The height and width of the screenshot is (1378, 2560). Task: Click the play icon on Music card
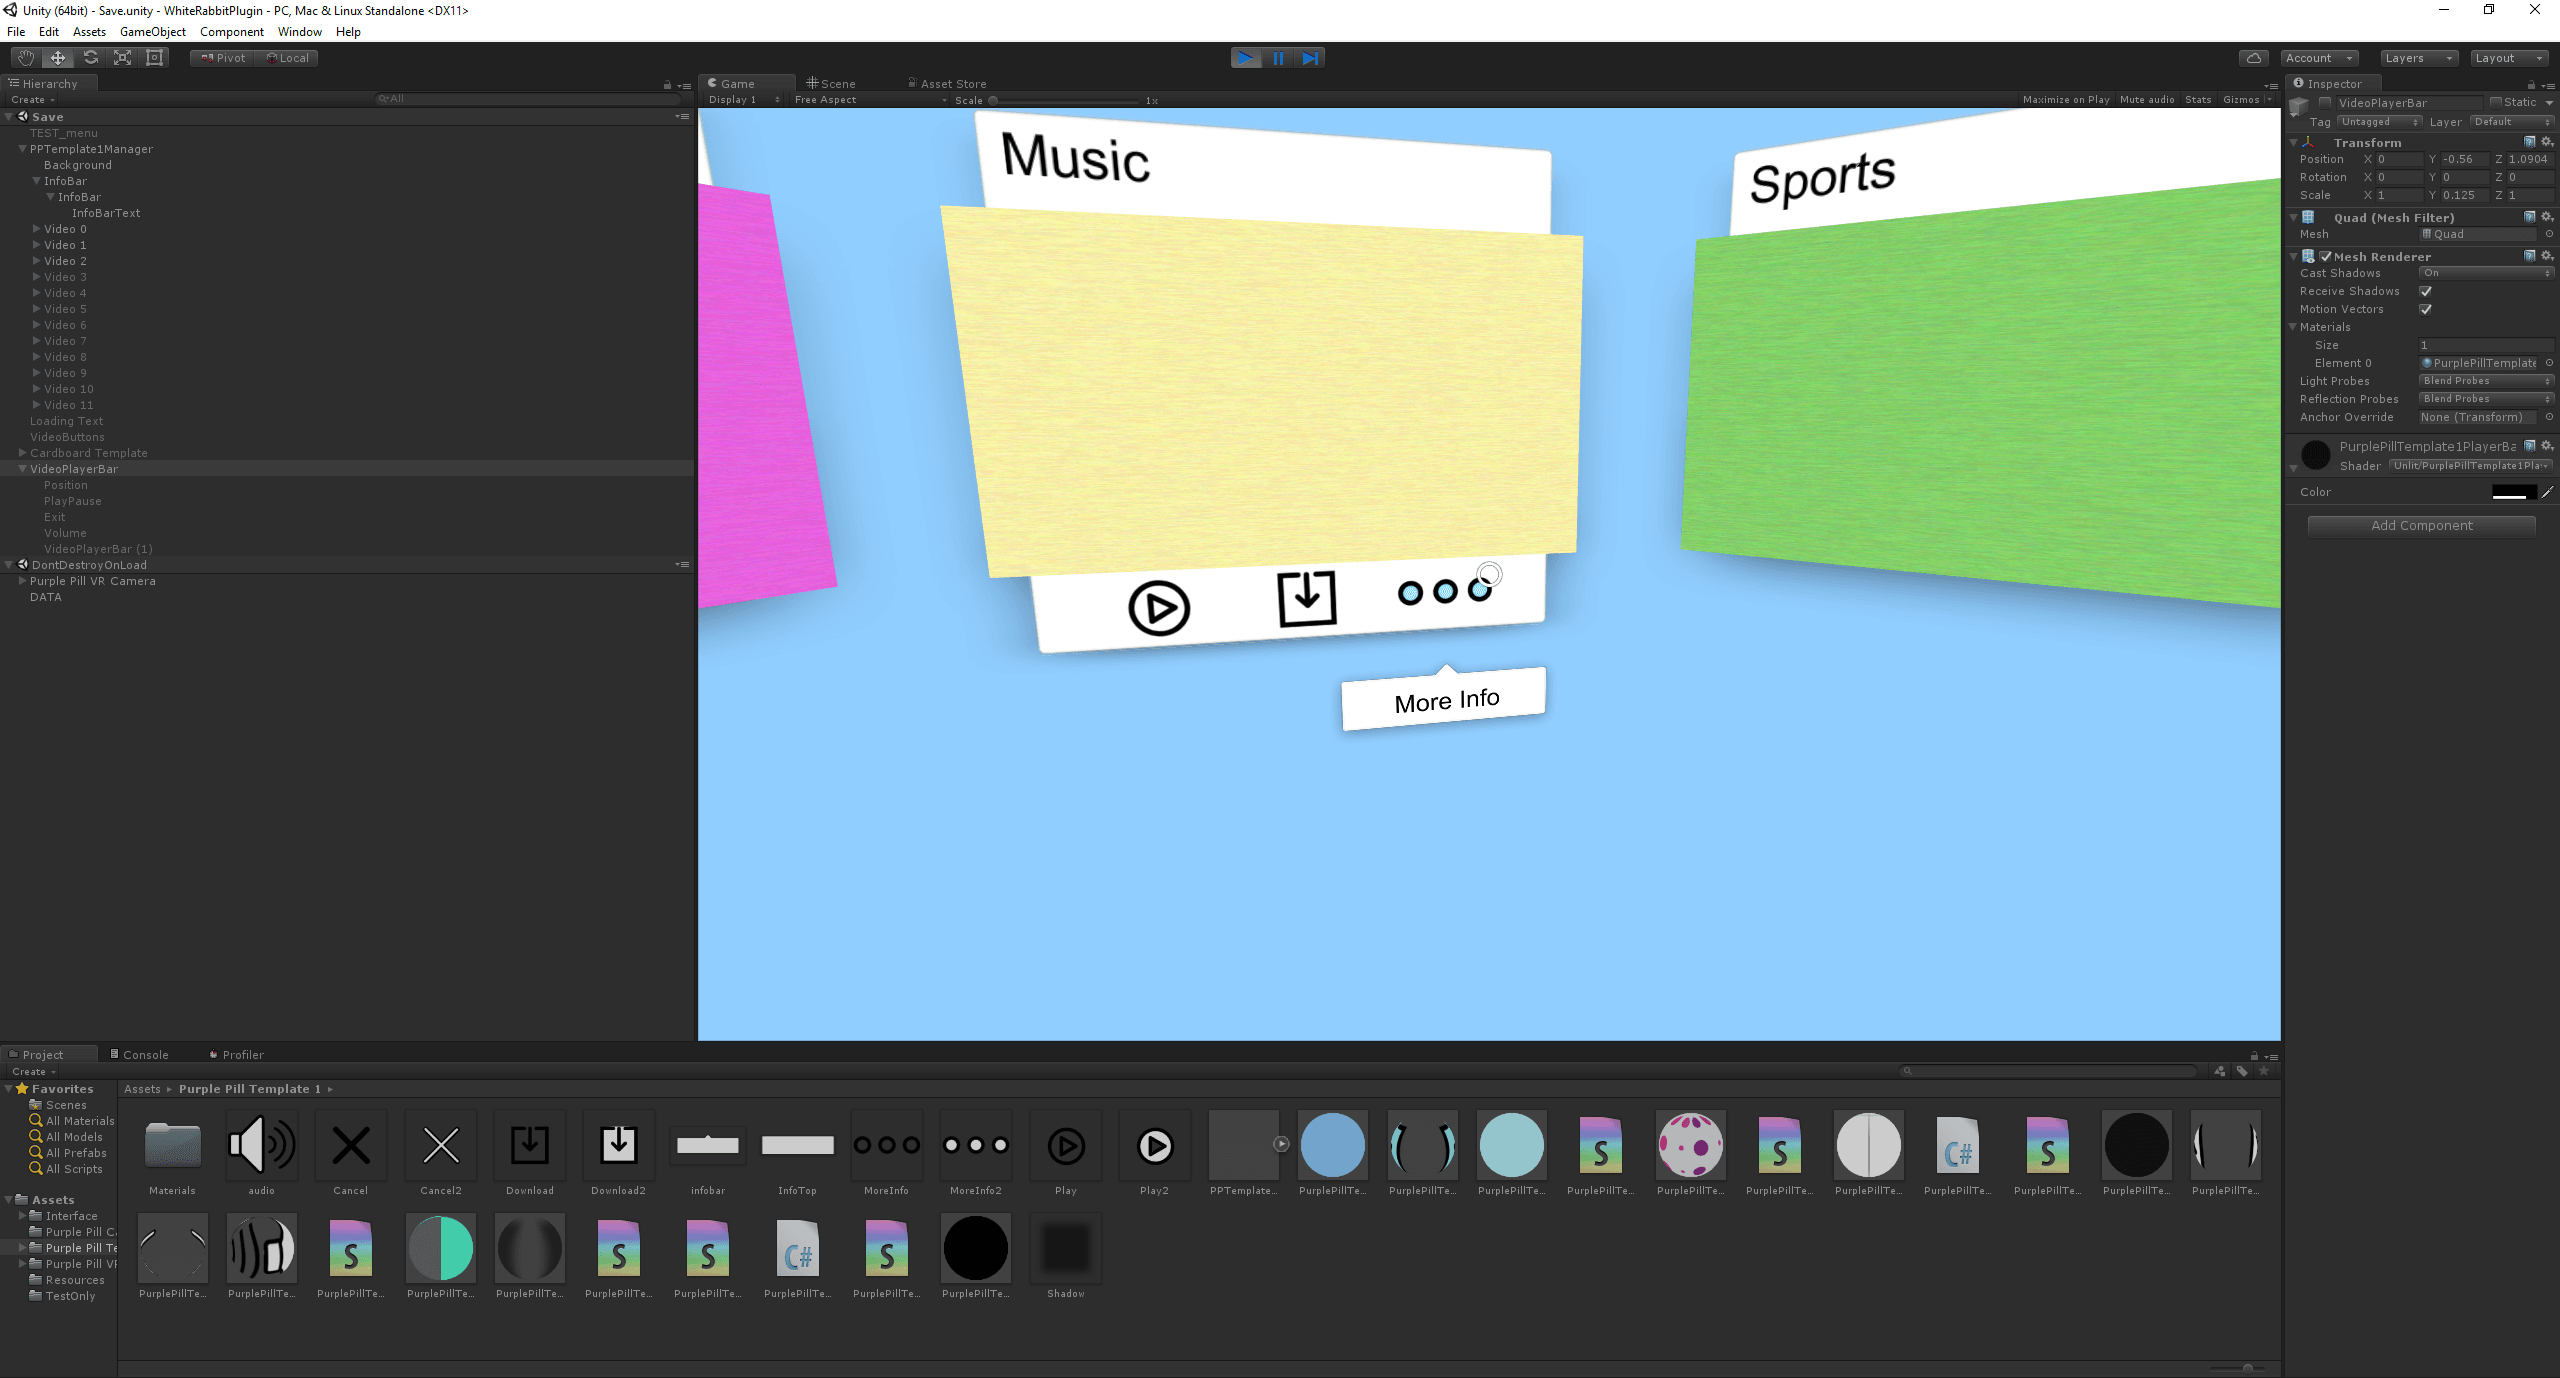coord(1158,607)
